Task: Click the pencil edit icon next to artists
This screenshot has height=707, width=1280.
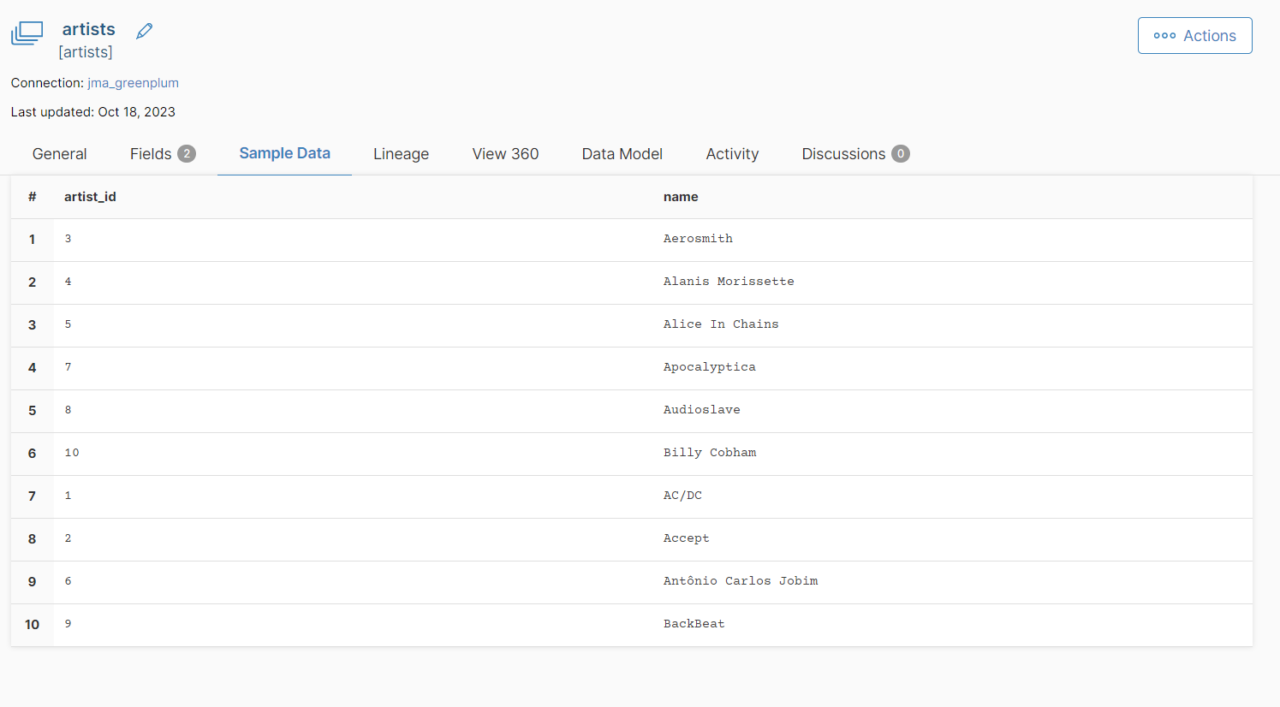Action: pos(144,31)
